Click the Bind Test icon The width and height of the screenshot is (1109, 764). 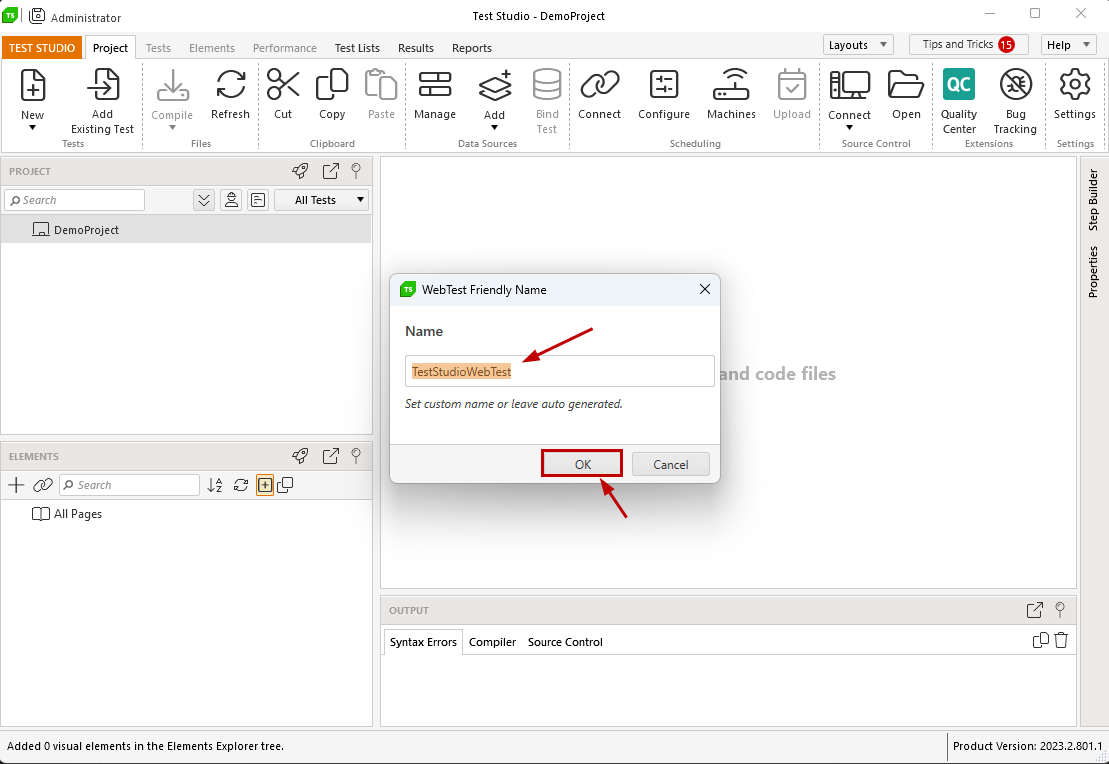547,85
